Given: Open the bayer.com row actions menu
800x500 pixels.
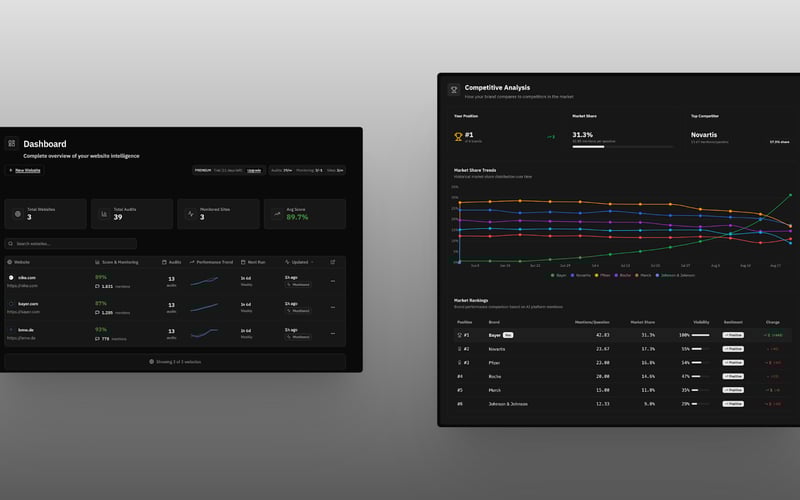Looking at the screenshot, I should tap(333, 307).
